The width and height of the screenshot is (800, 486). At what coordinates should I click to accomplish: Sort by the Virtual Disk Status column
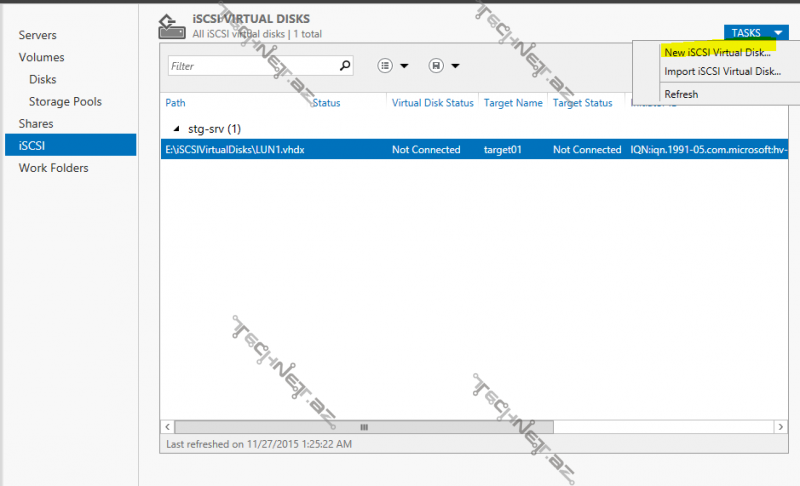click(432, 103)
